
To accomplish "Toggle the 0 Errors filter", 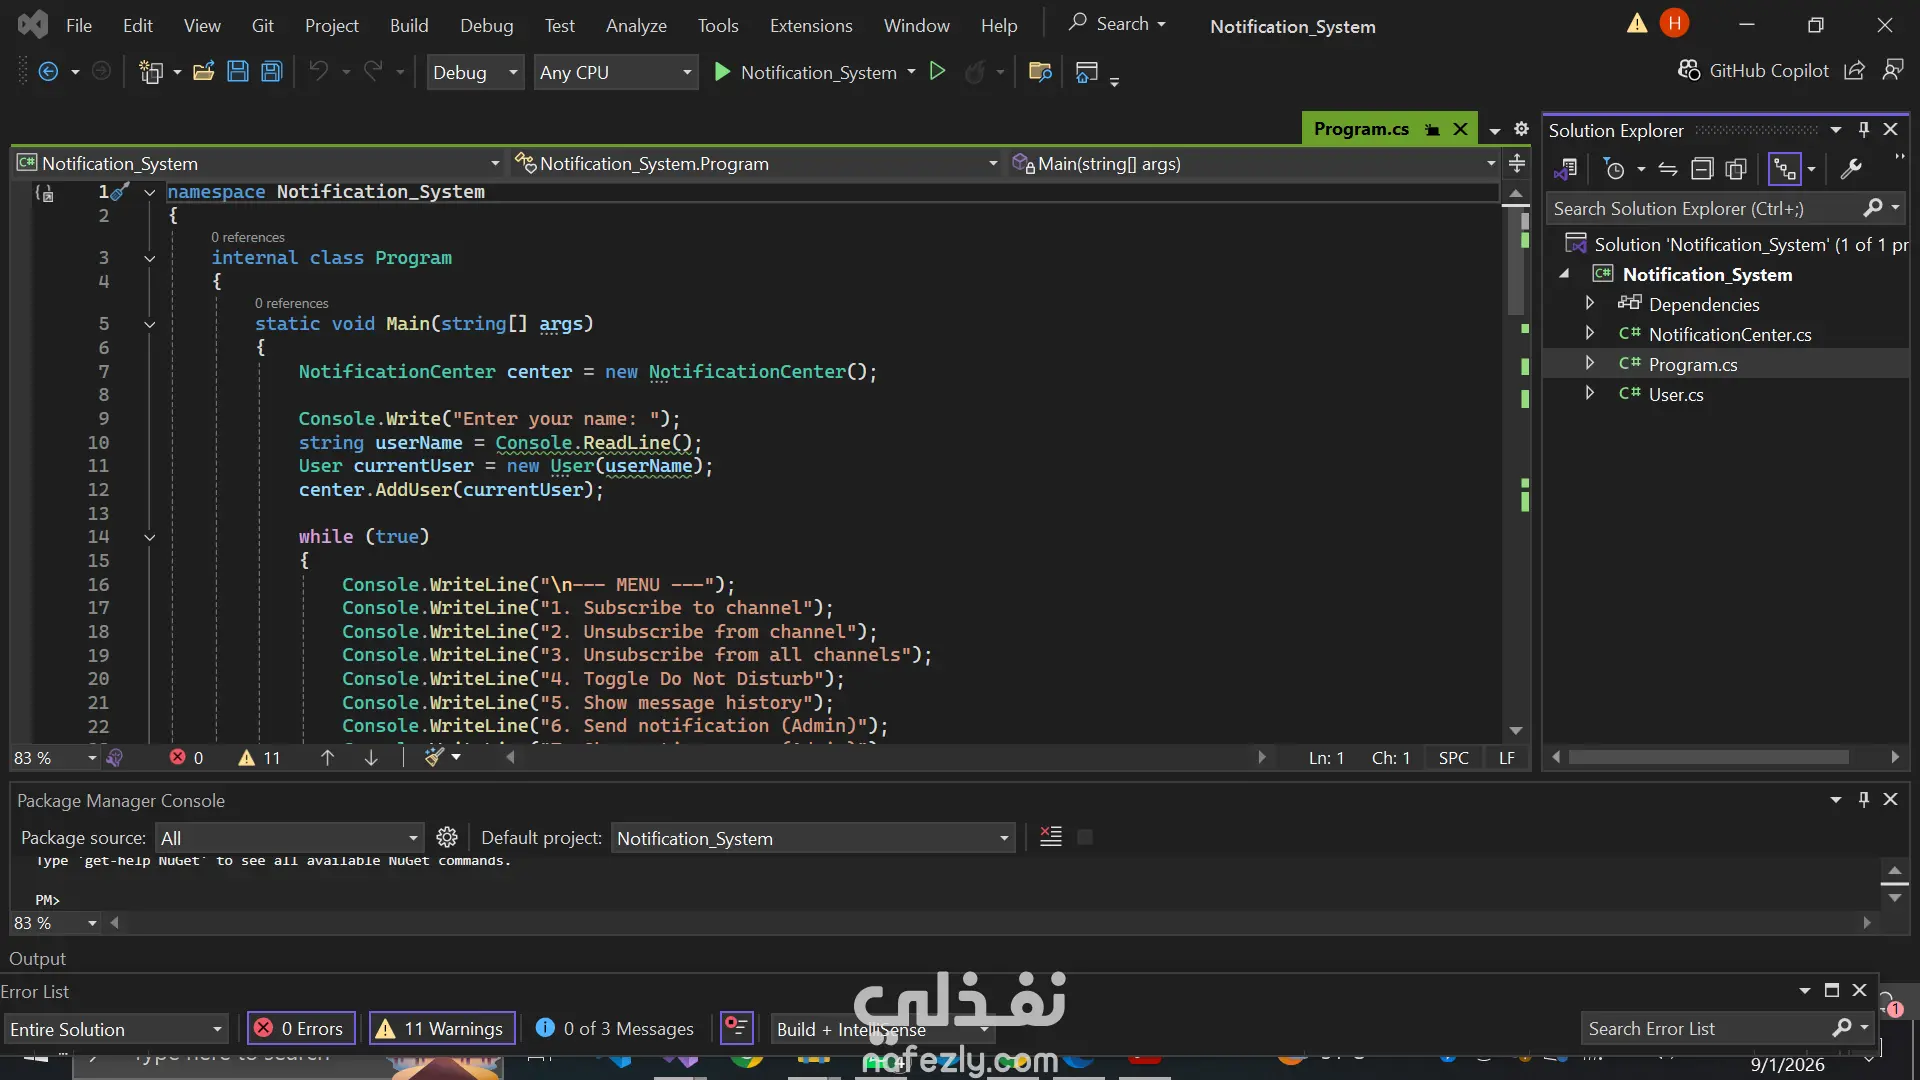I will pyautogui.click(x=301, y=1028).
